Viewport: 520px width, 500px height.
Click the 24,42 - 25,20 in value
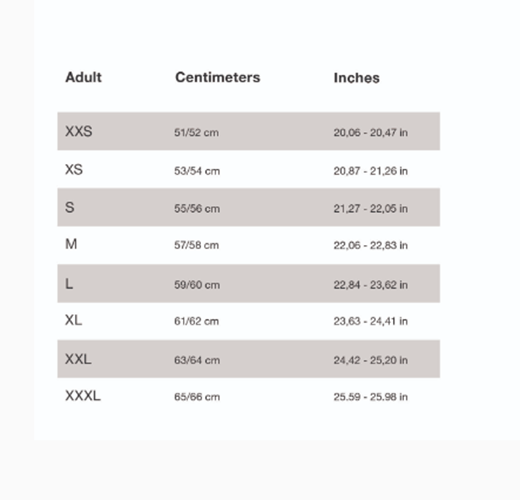pos(371,360)
